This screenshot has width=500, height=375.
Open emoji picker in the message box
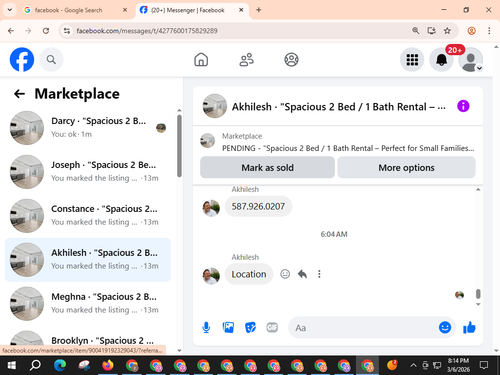coord(445,328)
